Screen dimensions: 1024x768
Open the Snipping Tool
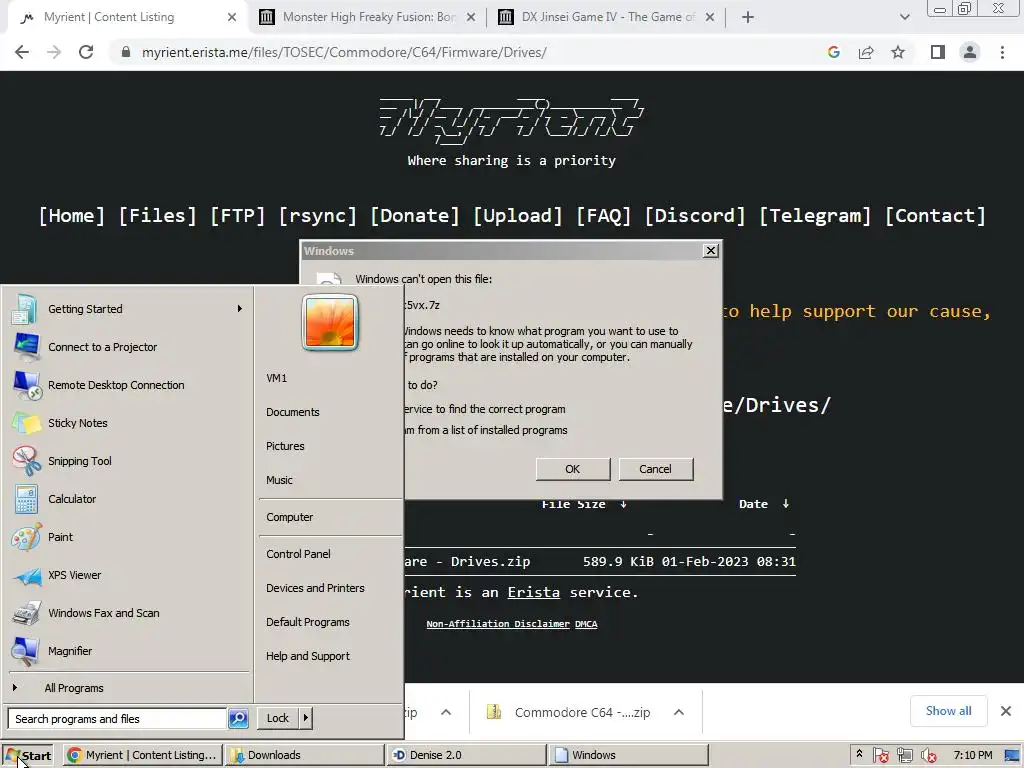127,460
